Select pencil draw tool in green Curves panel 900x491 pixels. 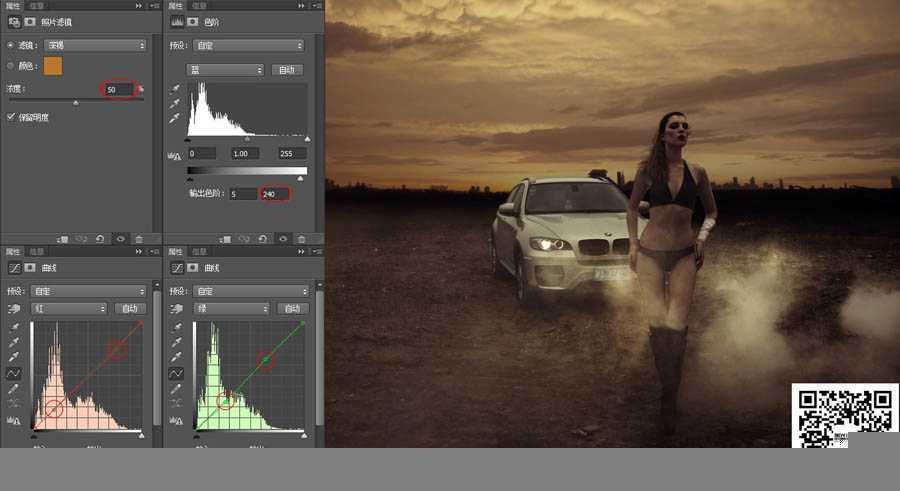[x=176, y=389]
